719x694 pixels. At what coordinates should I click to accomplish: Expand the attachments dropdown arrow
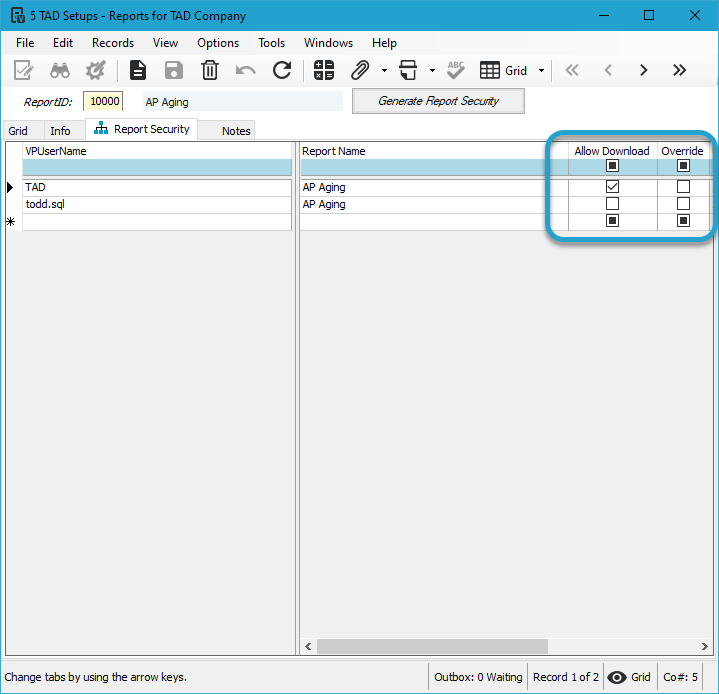pos(384,71)
